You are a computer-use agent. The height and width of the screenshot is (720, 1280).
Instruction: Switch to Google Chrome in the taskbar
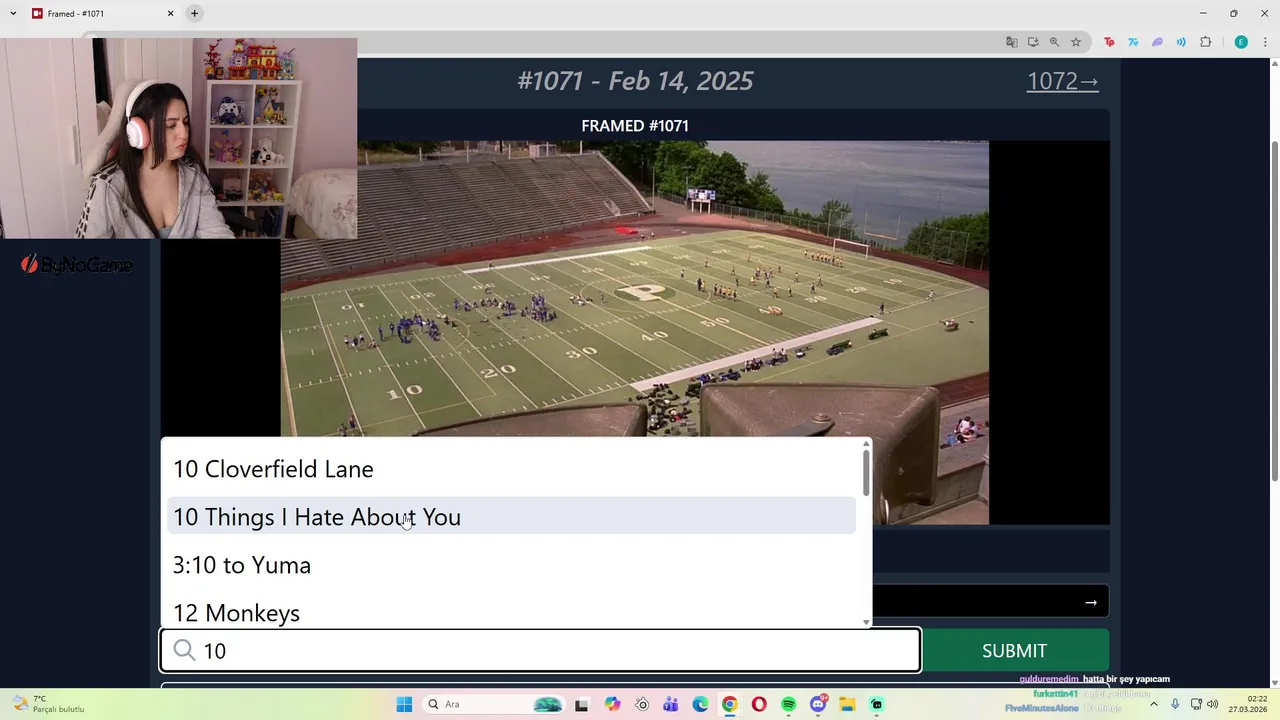tap(730, 704)
